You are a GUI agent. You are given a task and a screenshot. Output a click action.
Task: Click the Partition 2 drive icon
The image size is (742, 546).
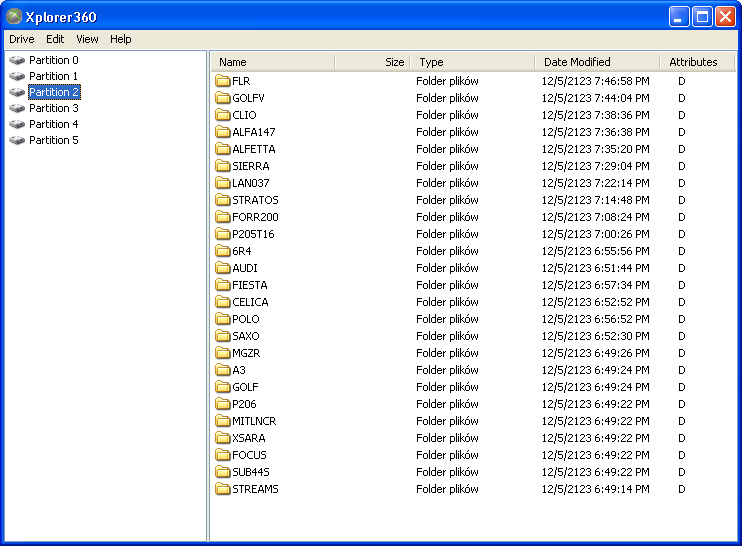17,92
